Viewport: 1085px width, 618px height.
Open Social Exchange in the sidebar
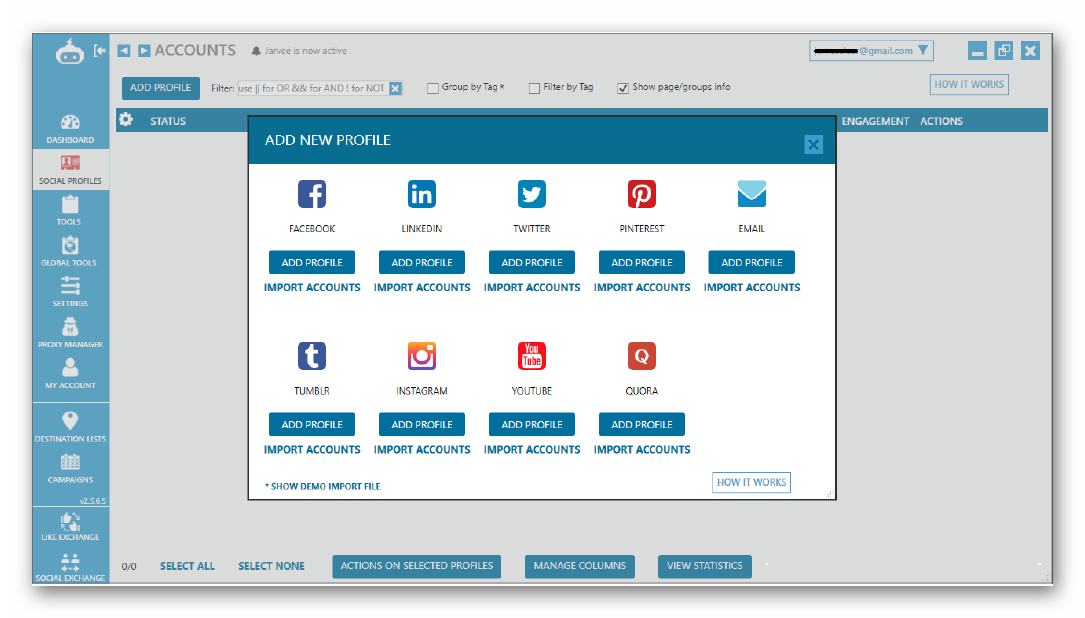pyautogui.click(x=70, y=567)
